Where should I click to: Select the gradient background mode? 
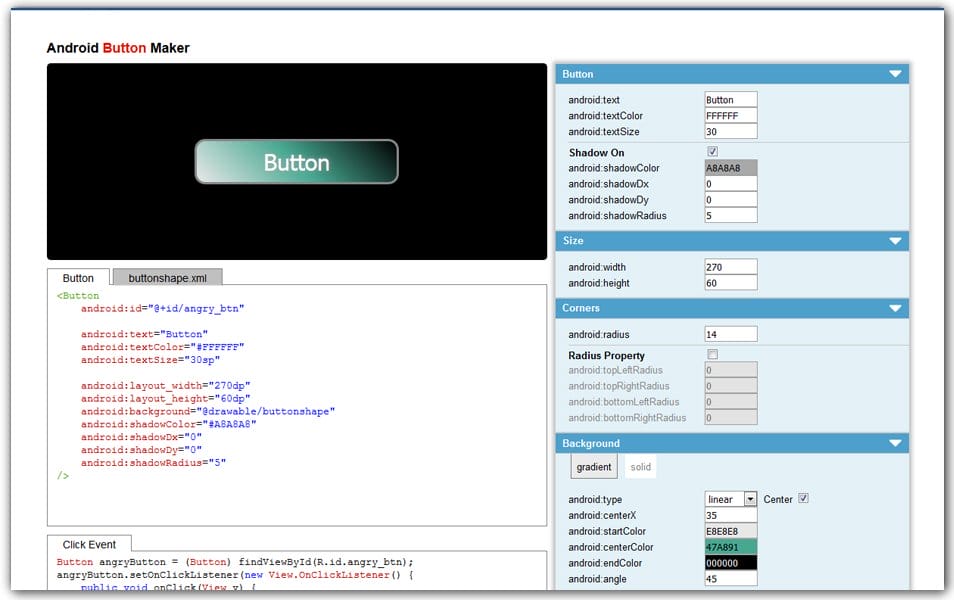(594, 466)
